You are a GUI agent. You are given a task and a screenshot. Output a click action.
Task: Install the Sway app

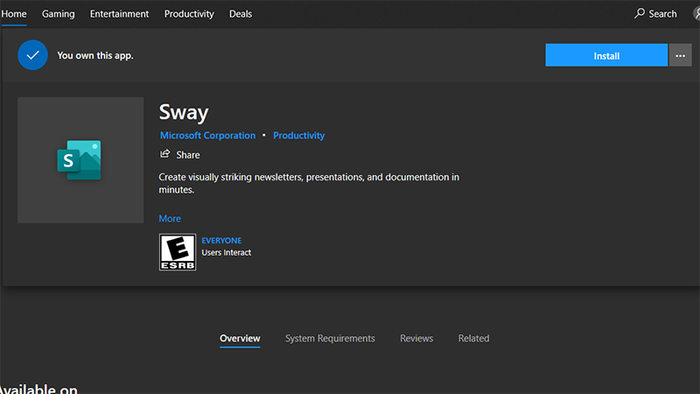(606, 55)
